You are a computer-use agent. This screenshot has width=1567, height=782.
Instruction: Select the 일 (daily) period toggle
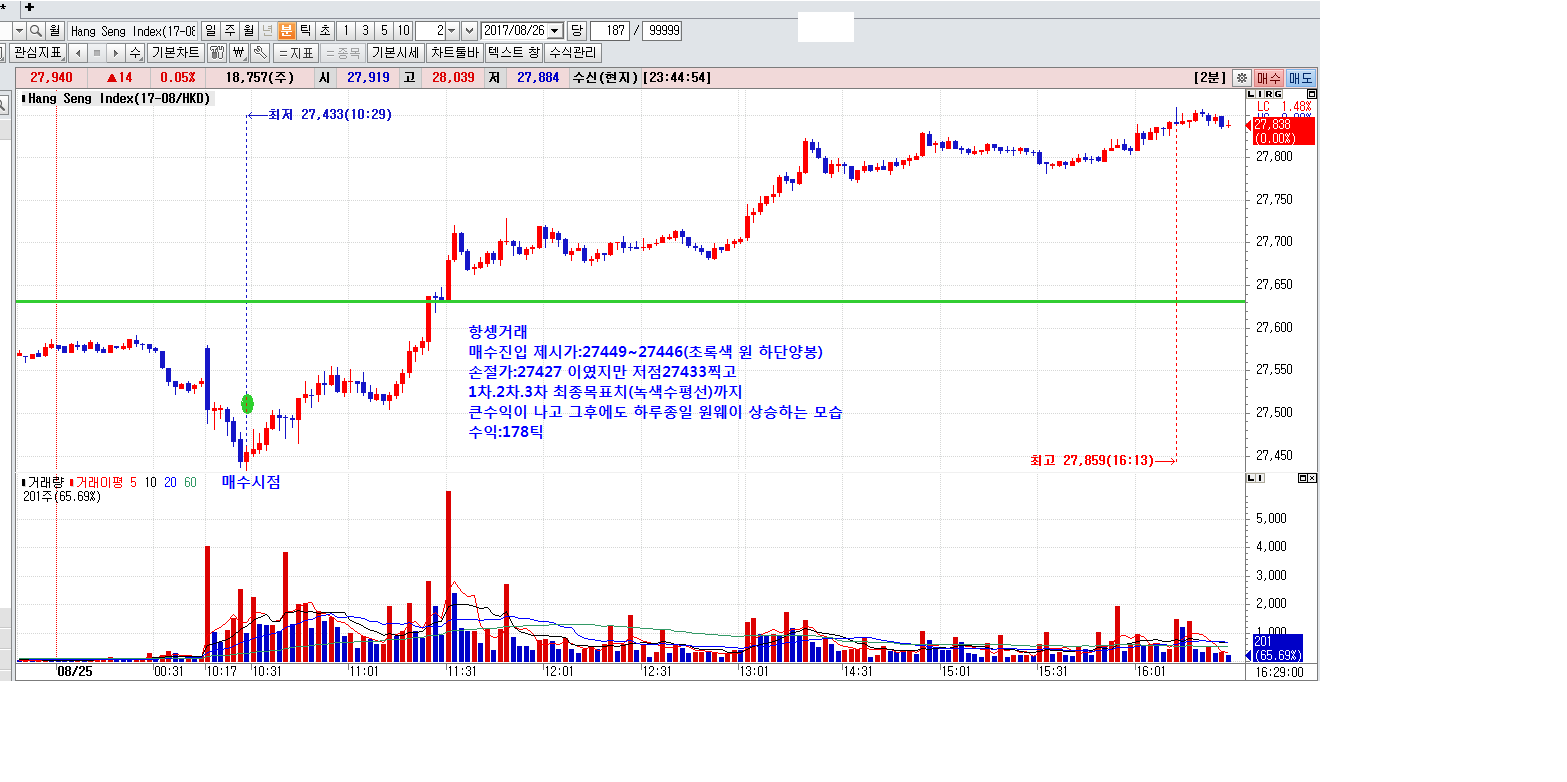(211, 31)
